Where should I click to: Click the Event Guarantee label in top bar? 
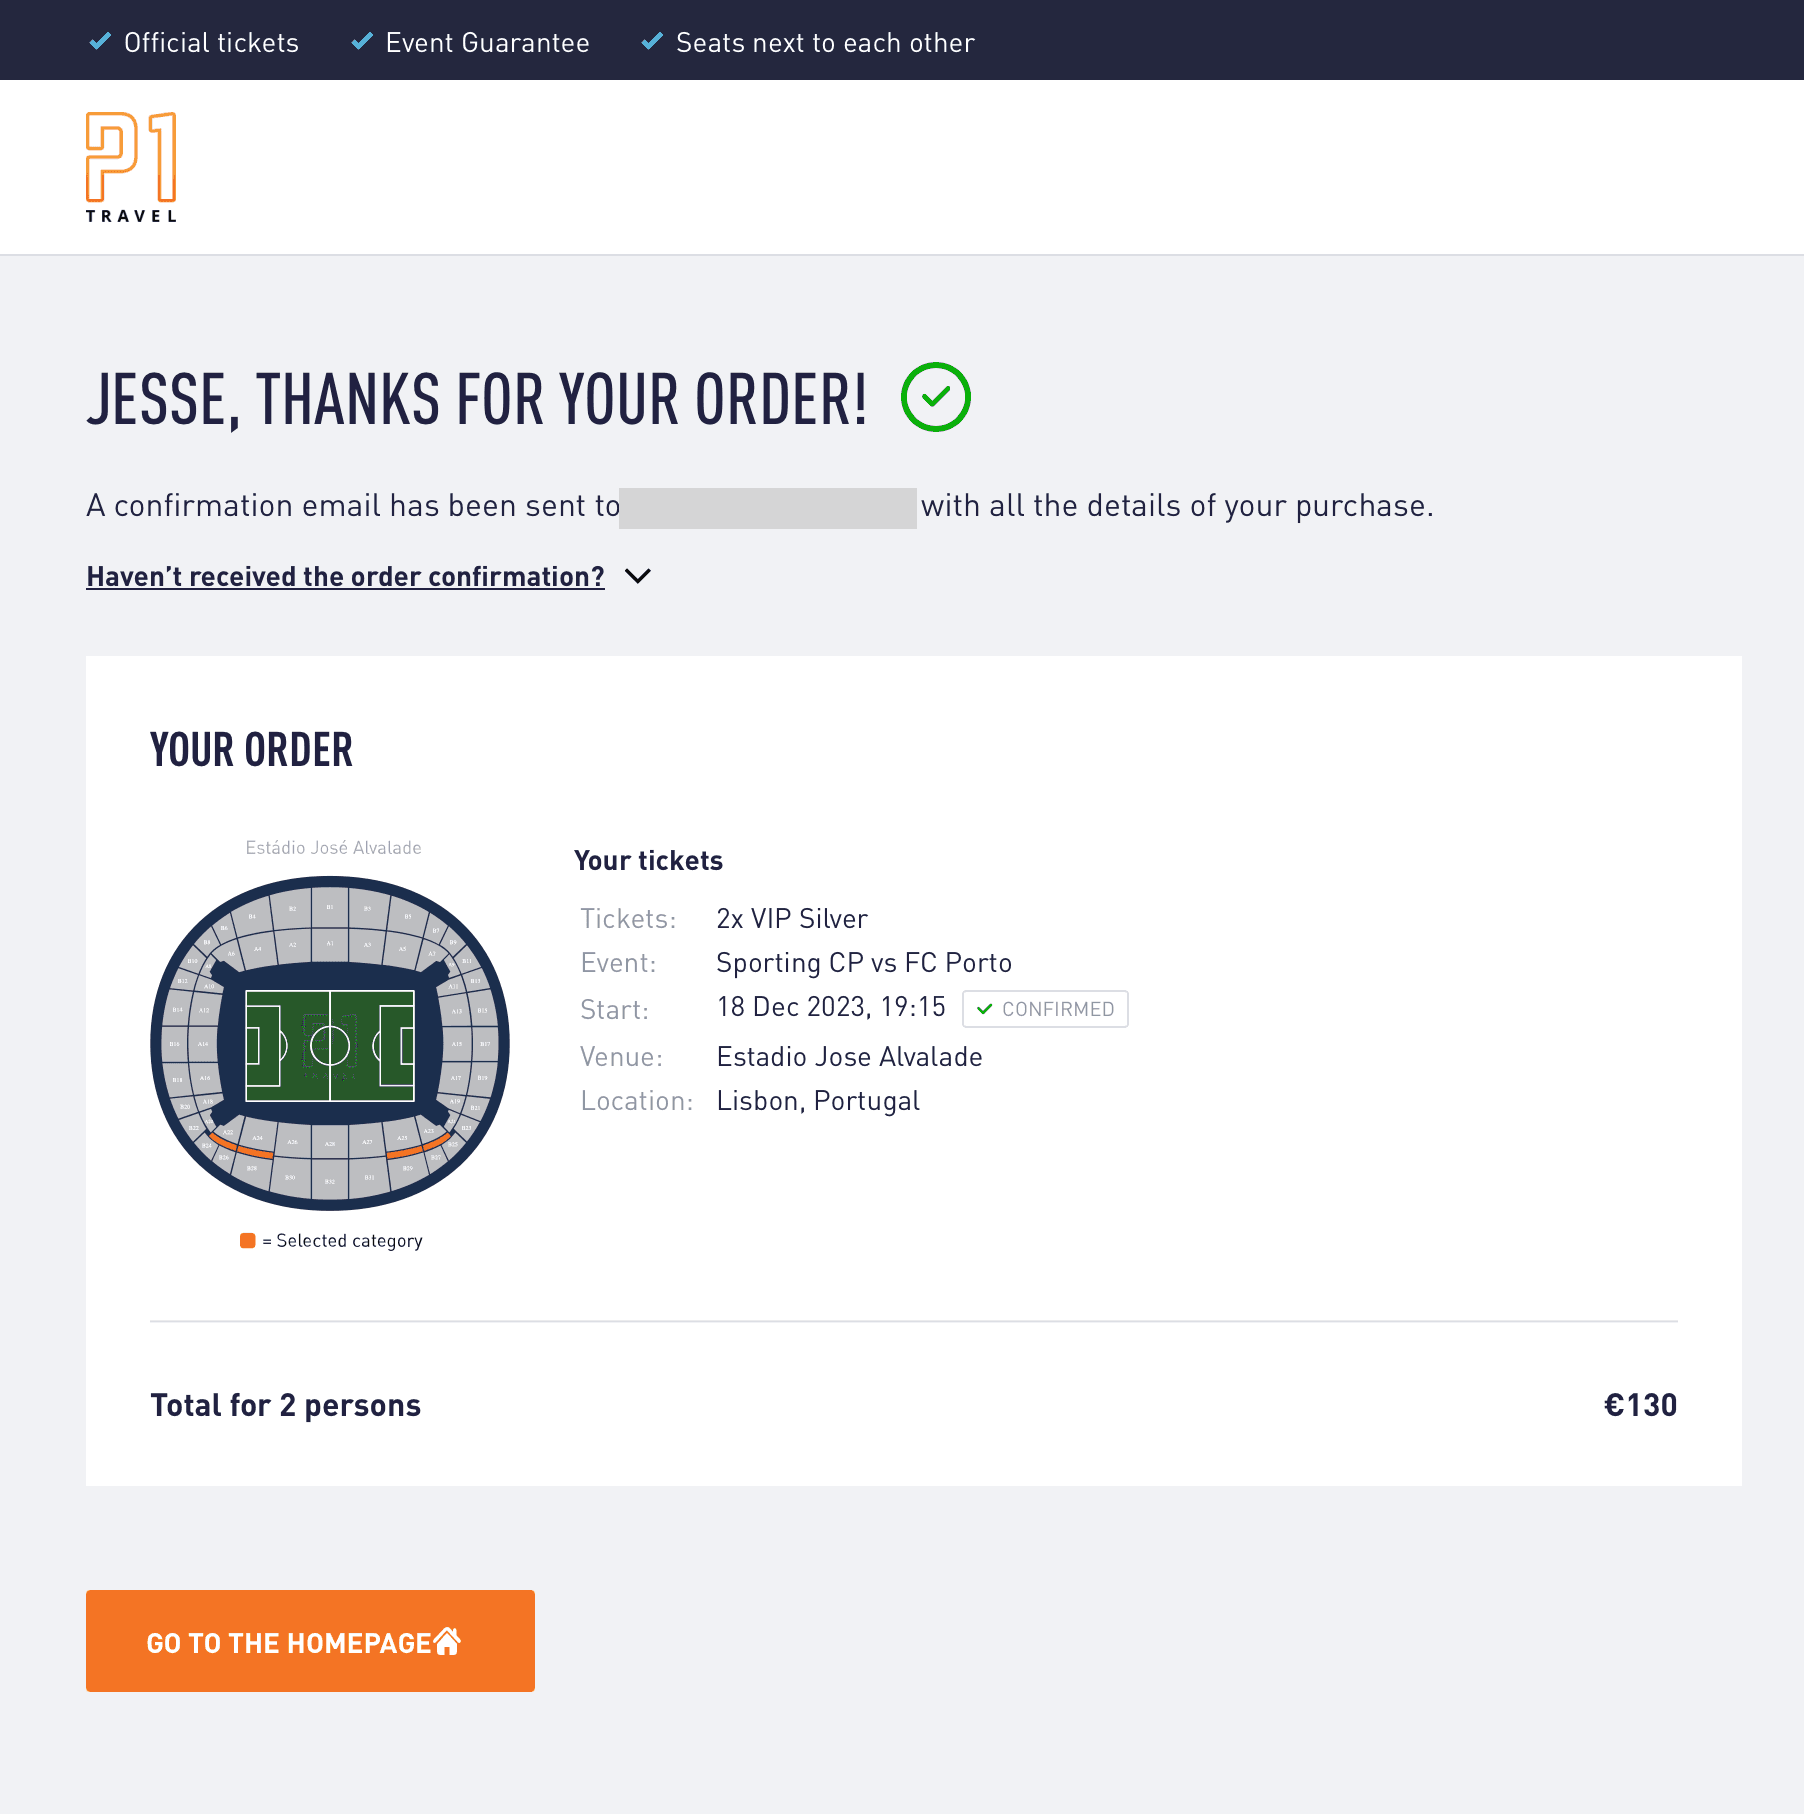coord(487,43)
